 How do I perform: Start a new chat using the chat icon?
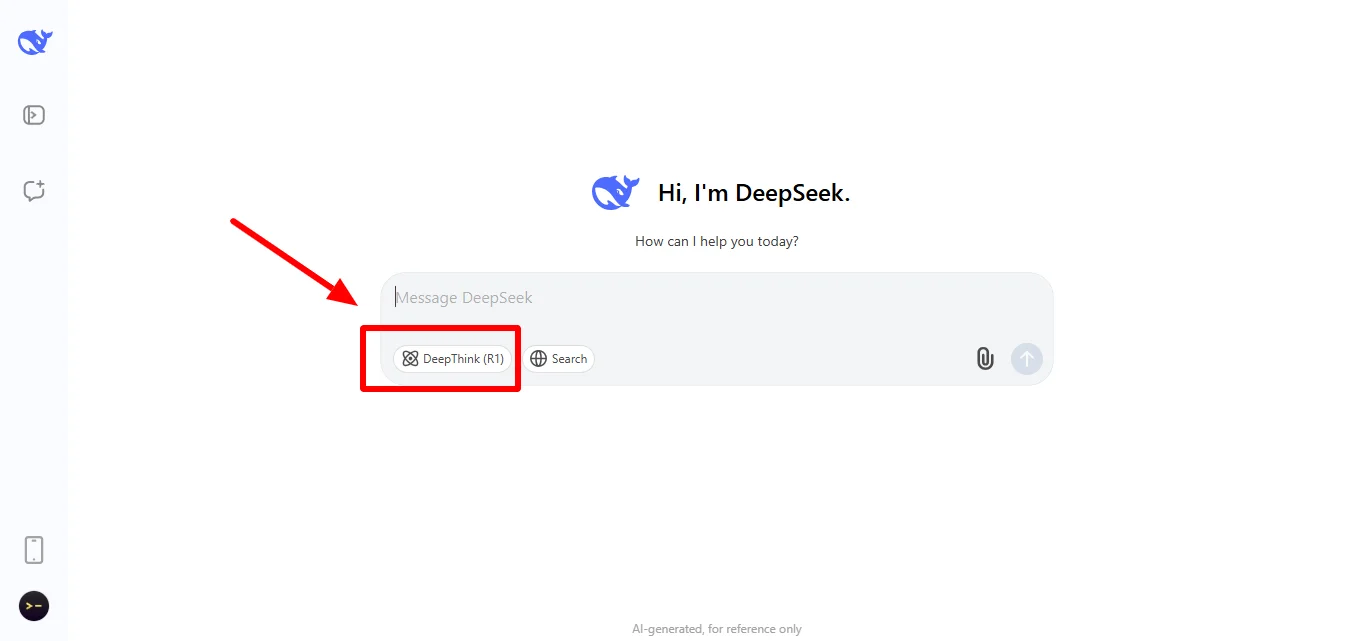click(x=33, y=190)
